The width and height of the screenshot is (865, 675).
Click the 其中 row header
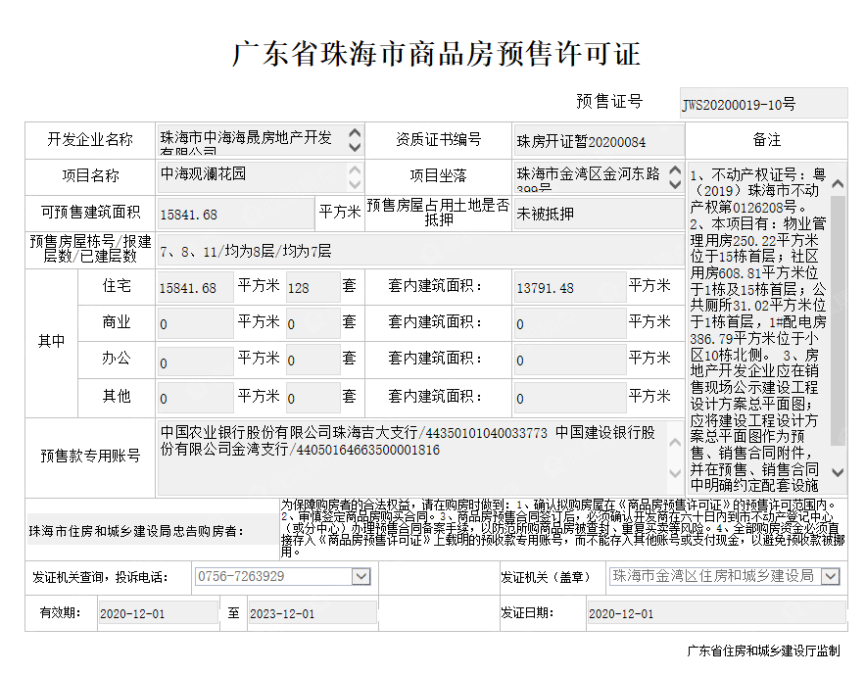[x=51, y=342]
